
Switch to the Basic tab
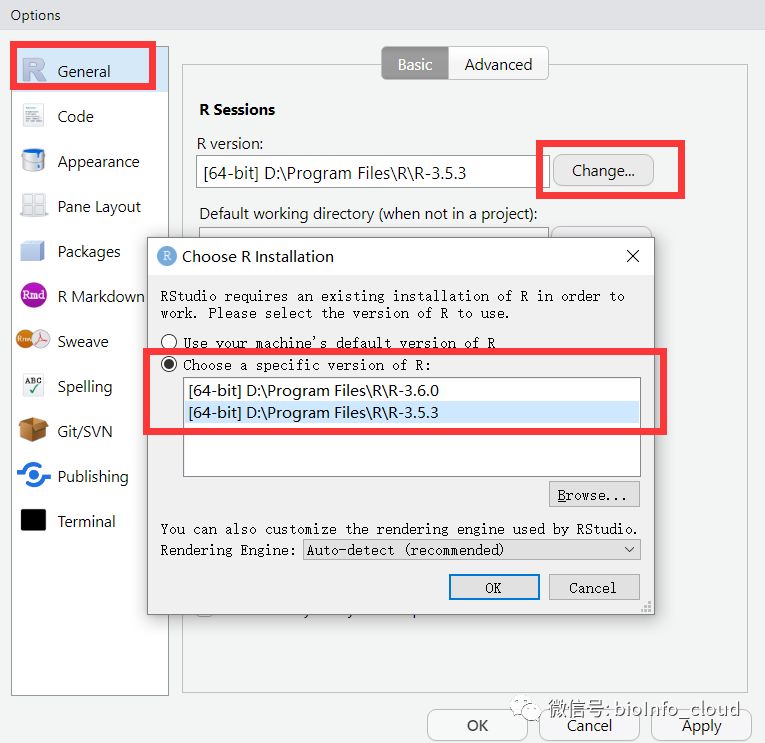(415, 64)
